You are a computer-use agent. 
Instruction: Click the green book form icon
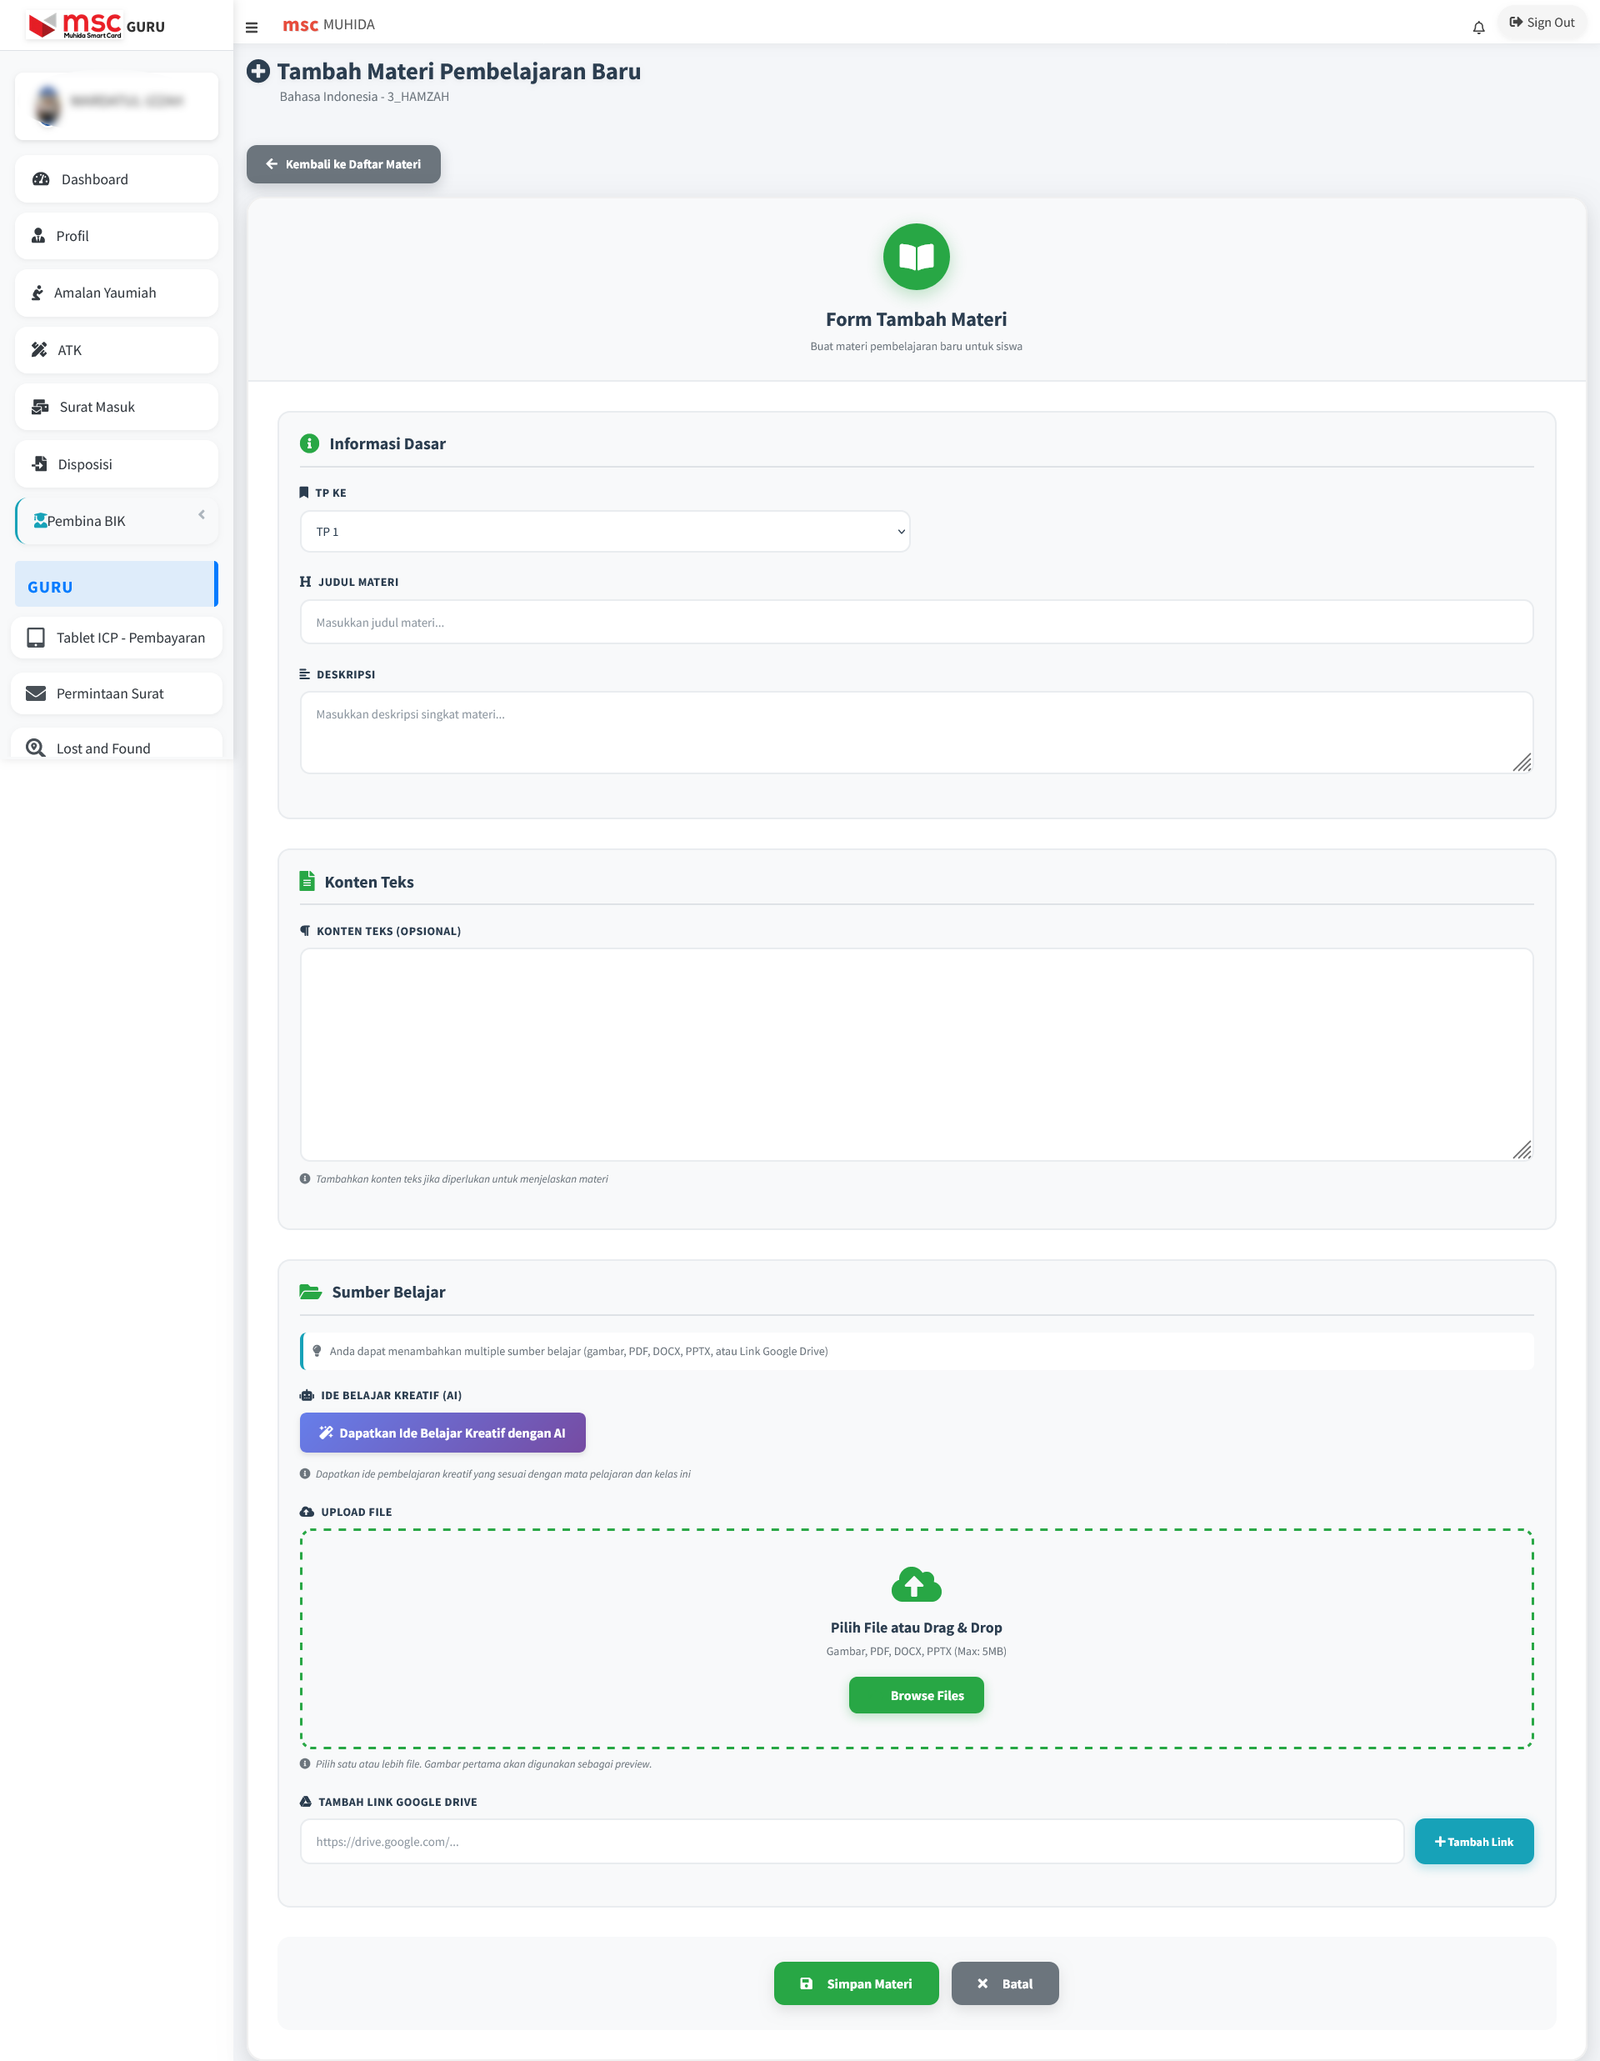[x=915, y=257]
